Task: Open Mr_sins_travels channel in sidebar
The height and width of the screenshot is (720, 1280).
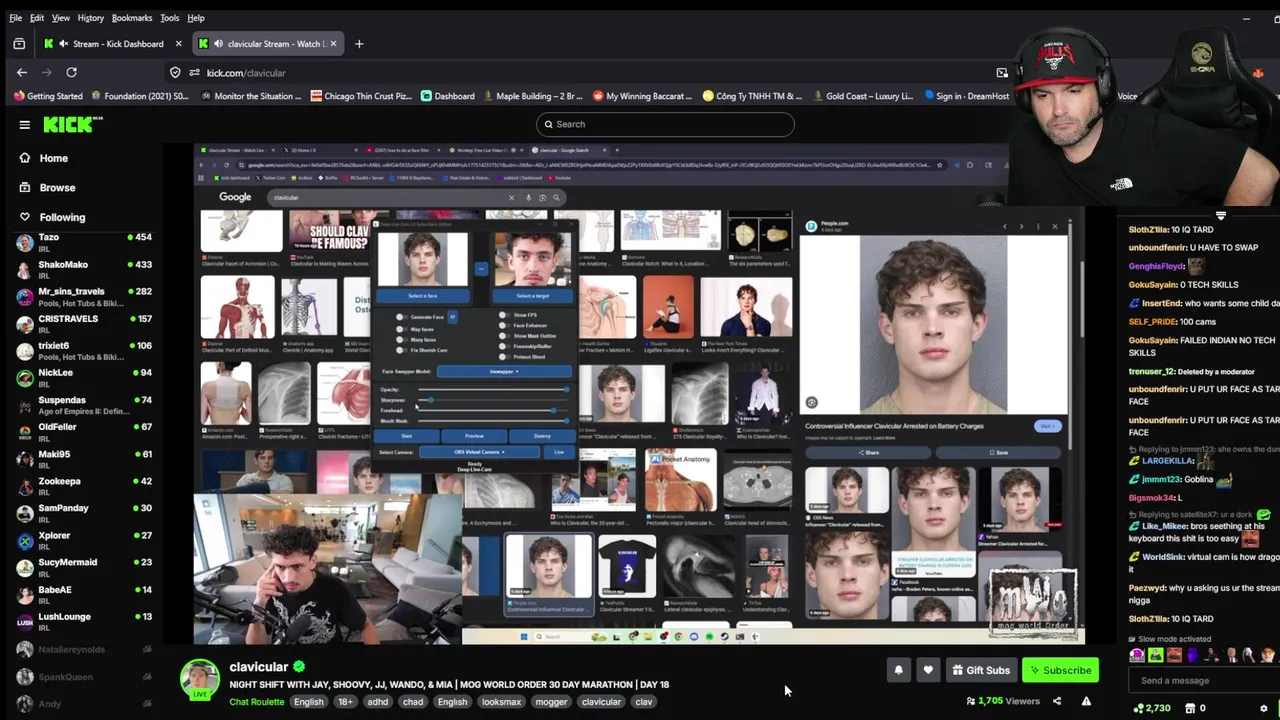Action: click(84, 297)
